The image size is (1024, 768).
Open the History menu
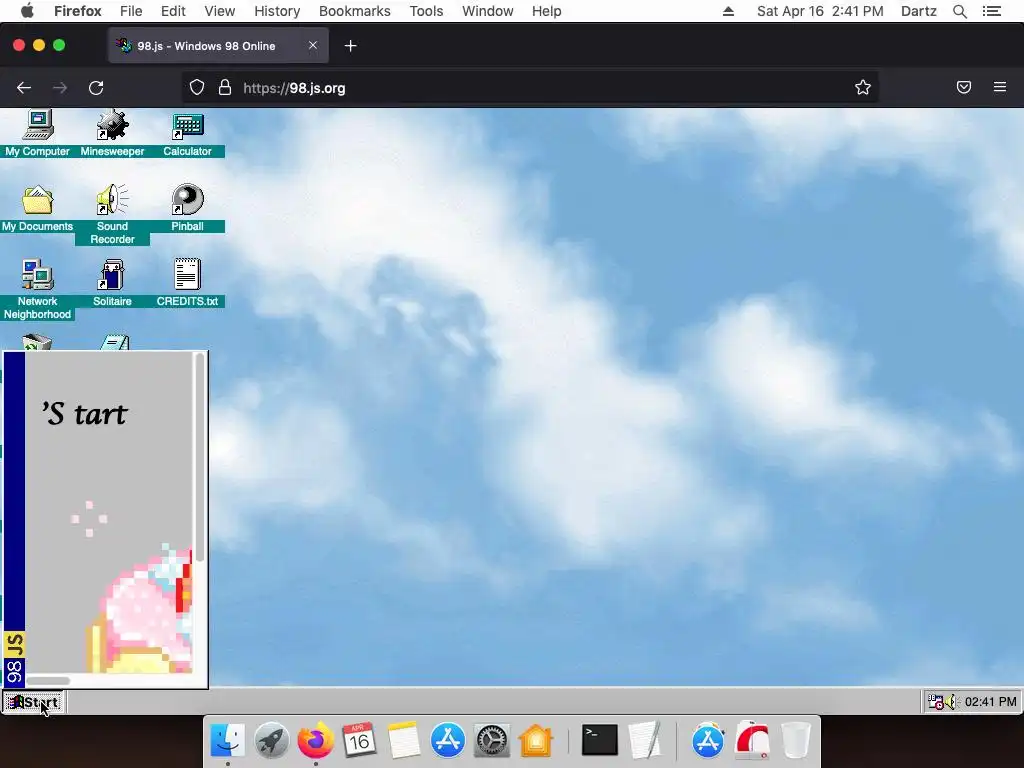[x=277, y=11]
